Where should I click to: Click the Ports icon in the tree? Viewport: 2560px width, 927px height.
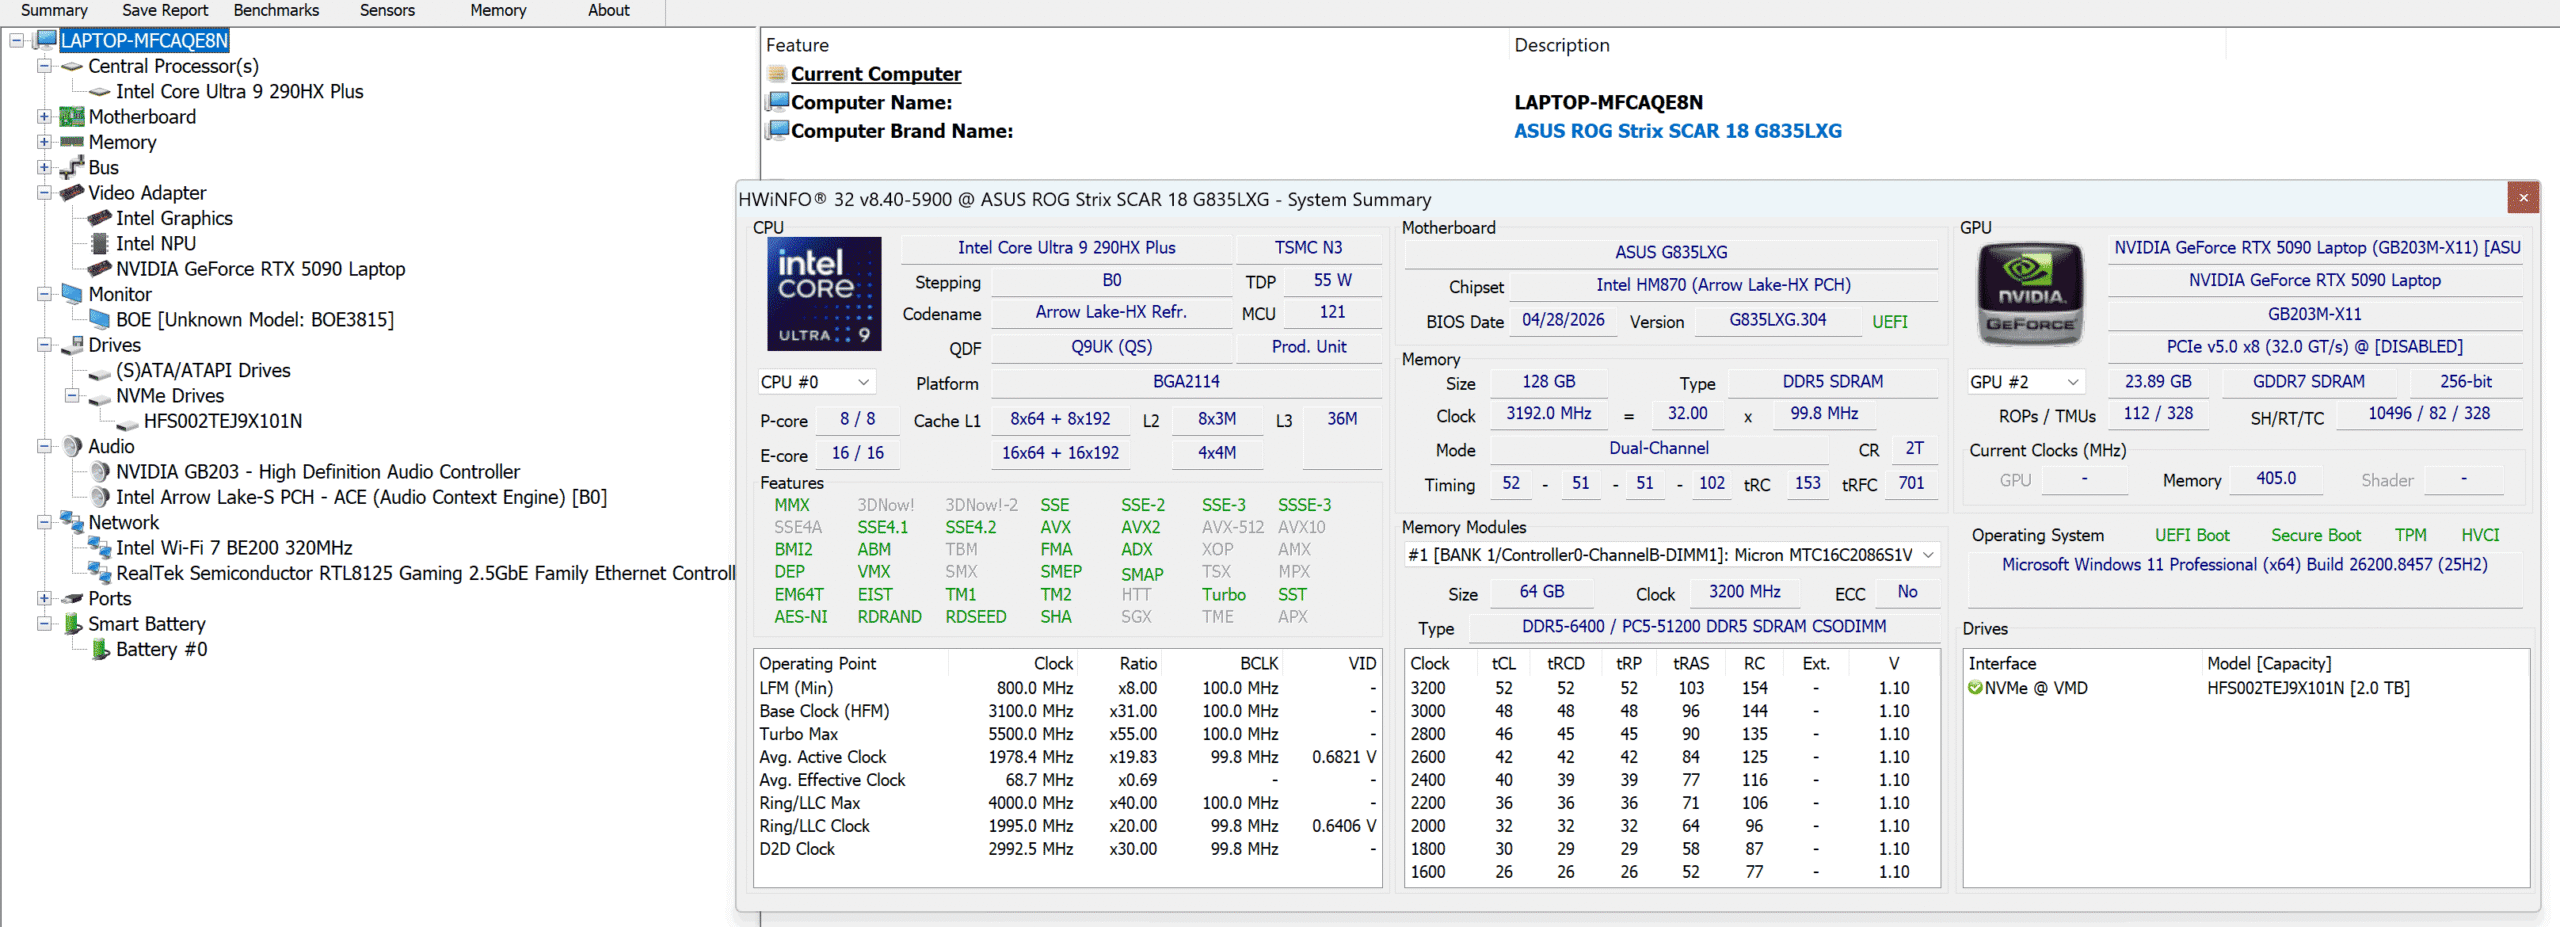72,599
